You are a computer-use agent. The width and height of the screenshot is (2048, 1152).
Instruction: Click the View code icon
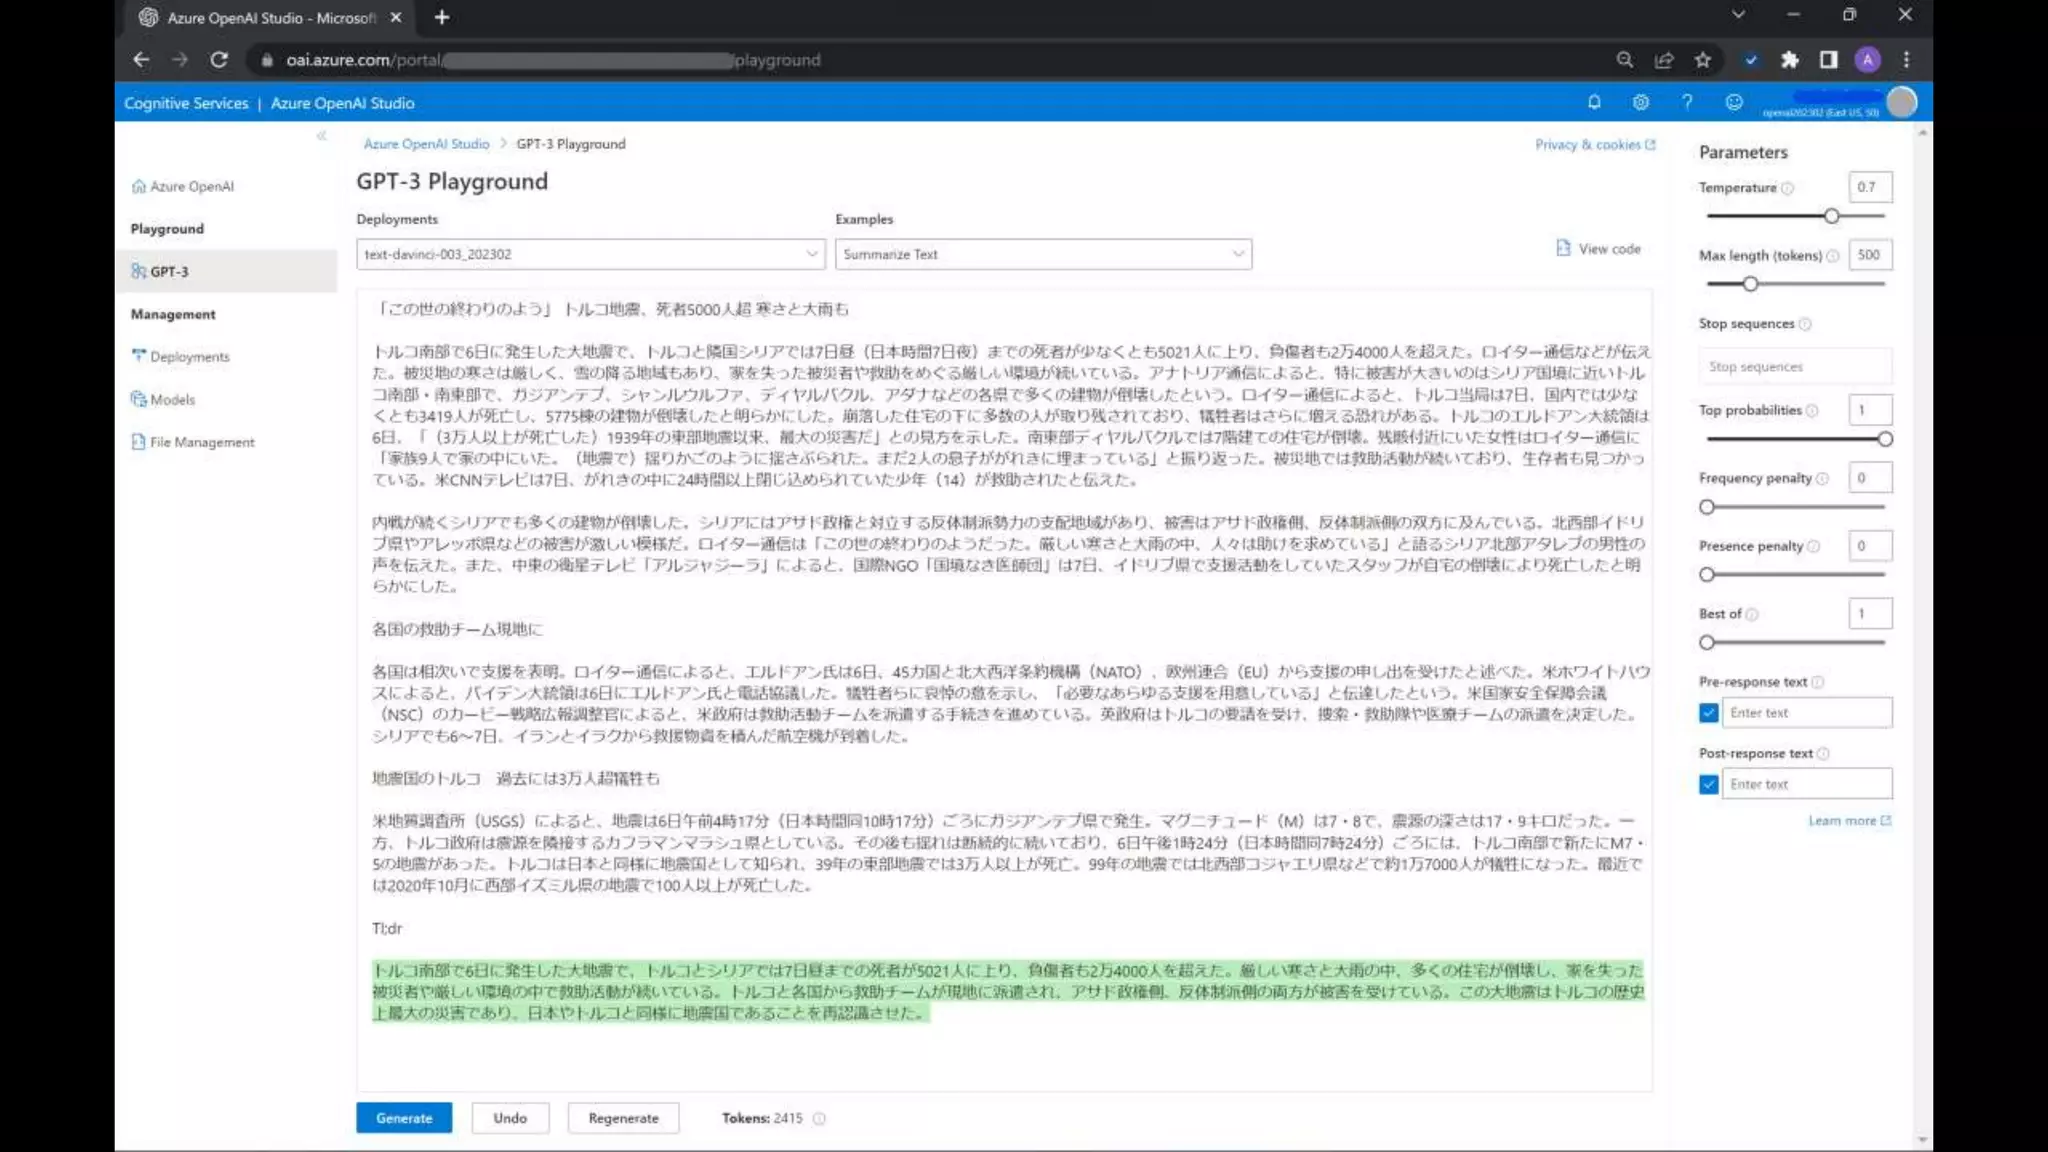(x=1563, y=248)
